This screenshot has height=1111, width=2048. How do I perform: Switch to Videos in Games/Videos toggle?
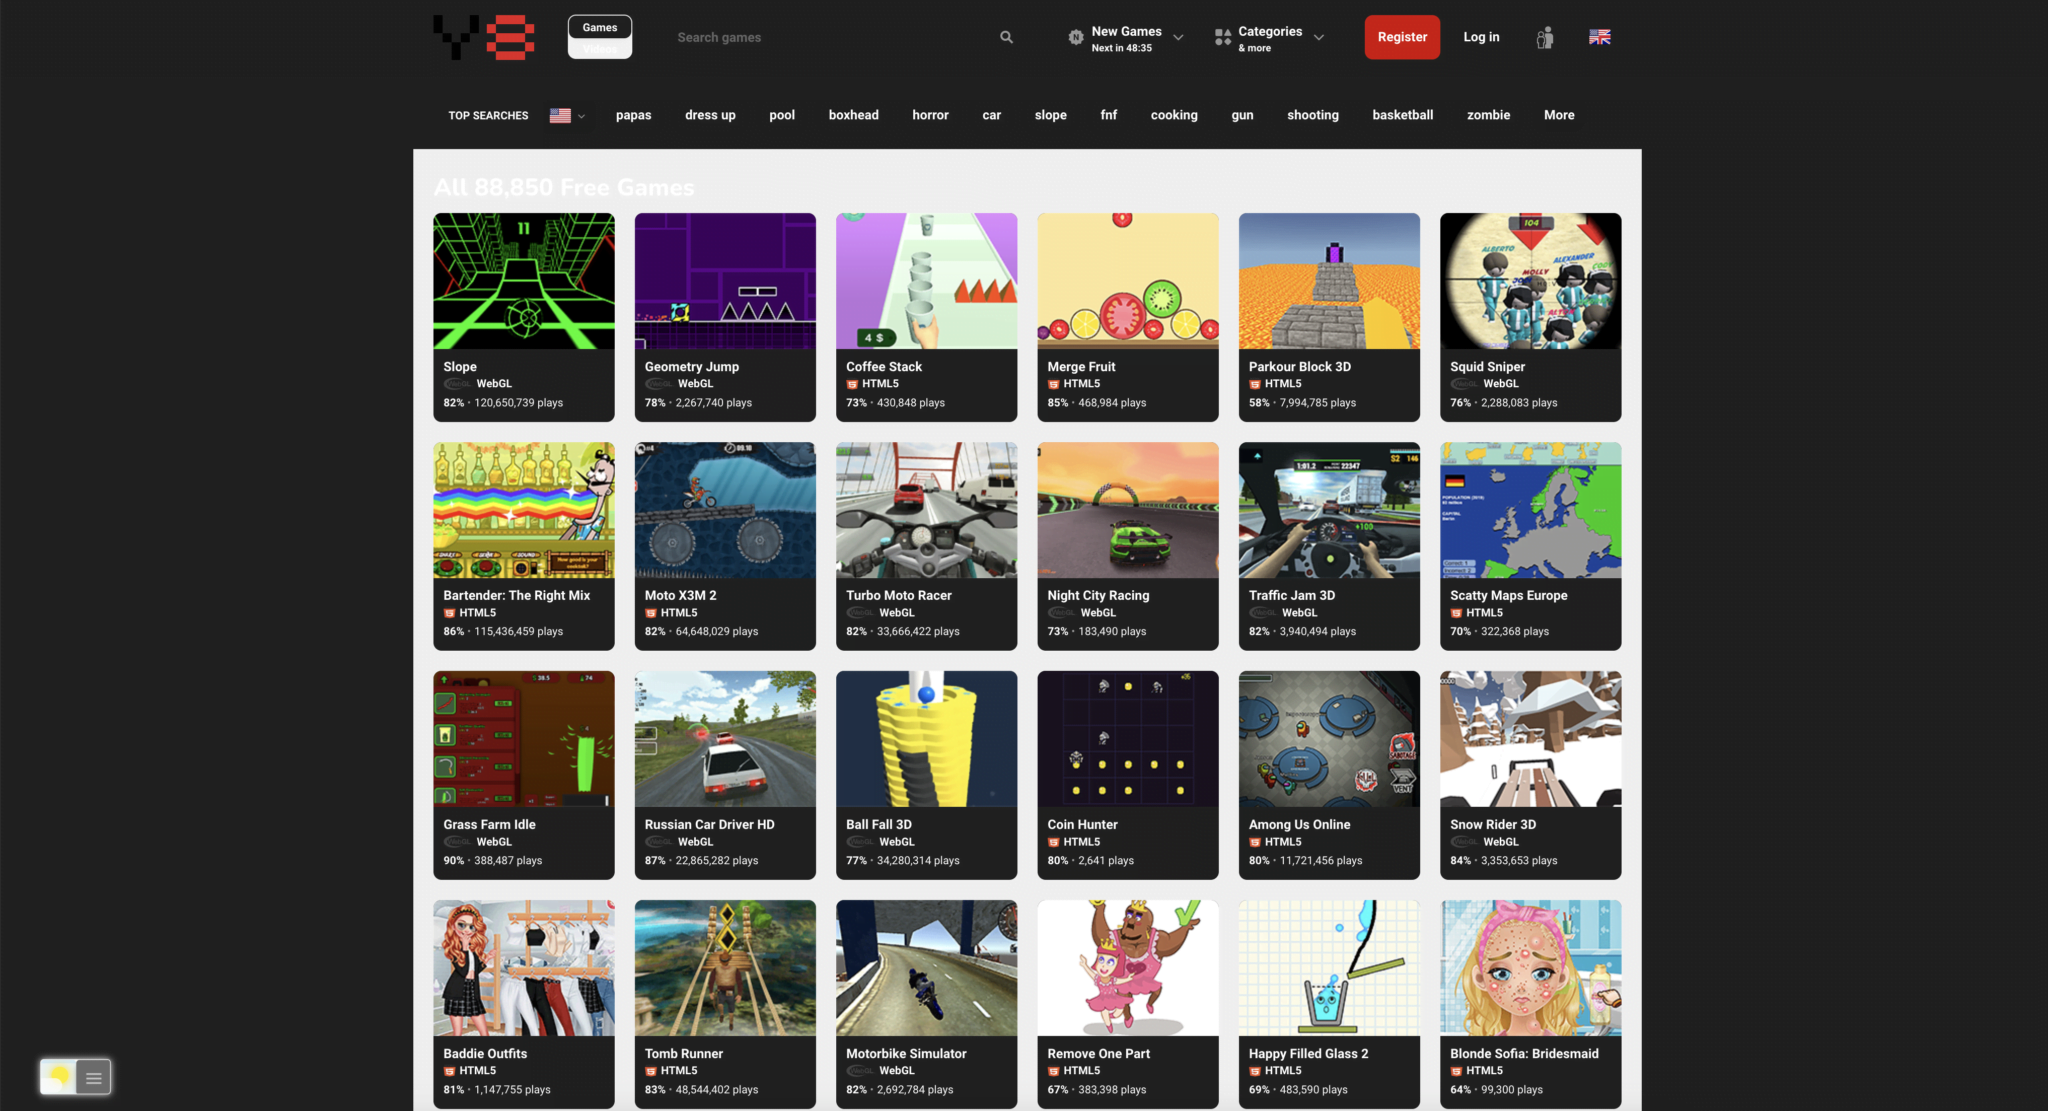click(600, 49)
